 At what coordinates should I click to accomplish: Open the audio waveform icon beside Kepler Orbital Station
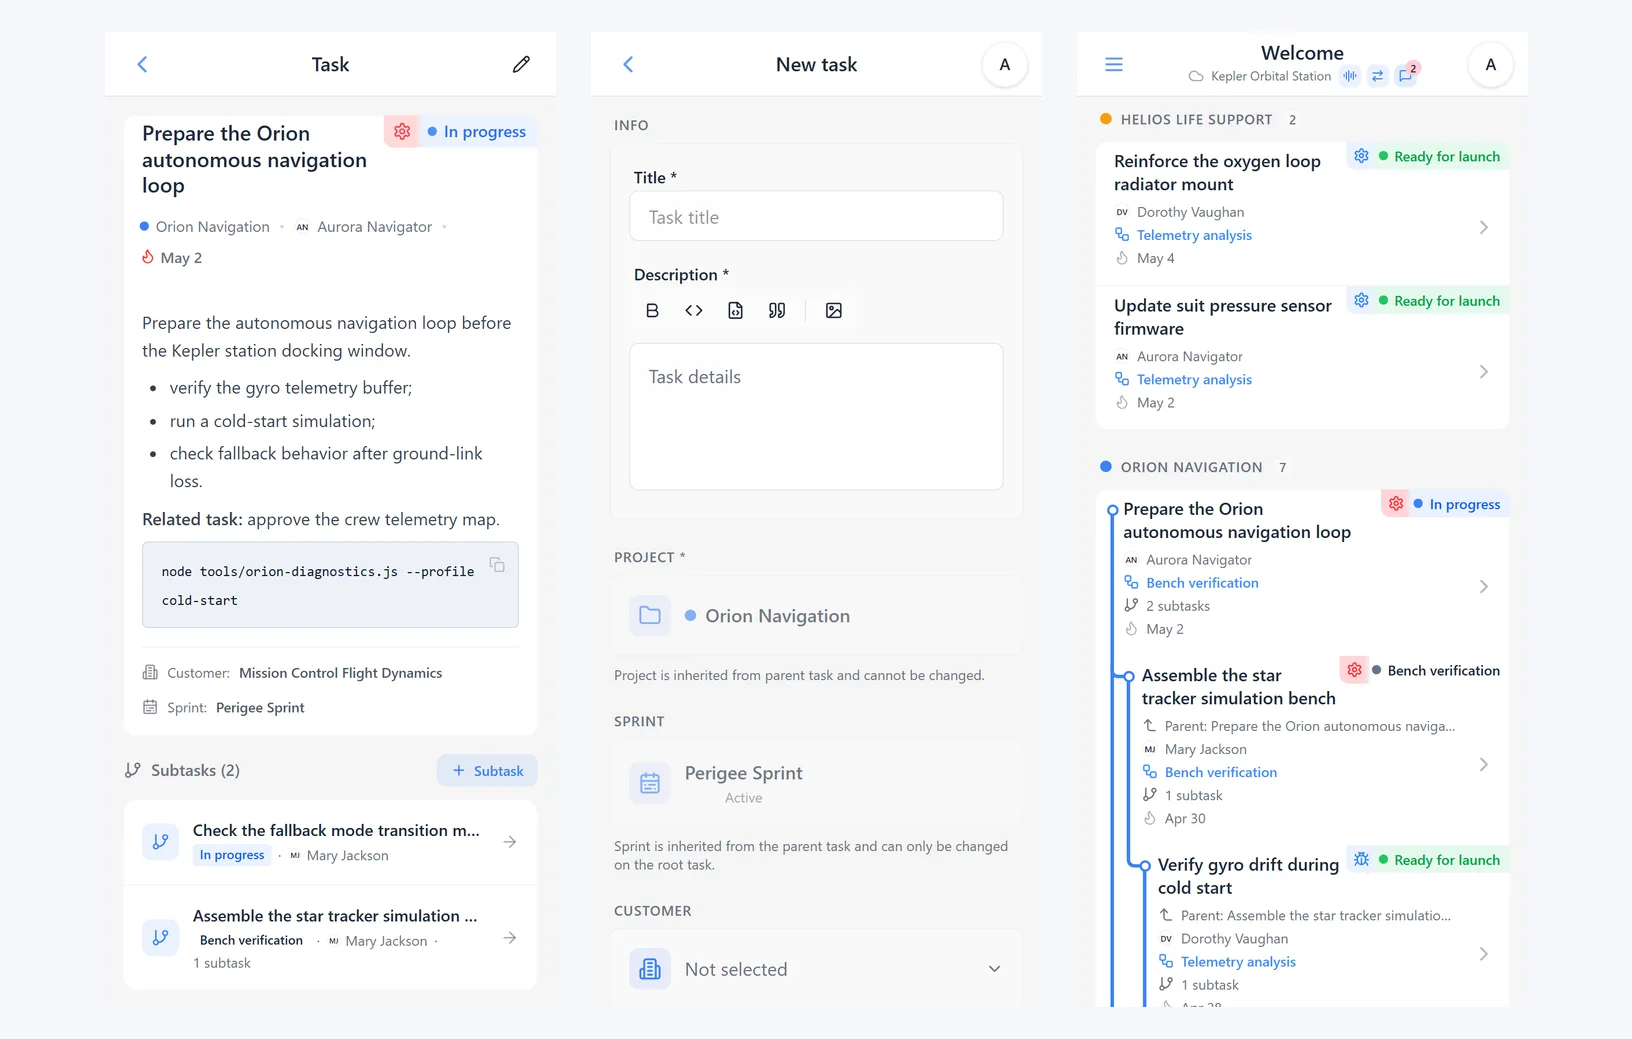tap(1350, 76)
